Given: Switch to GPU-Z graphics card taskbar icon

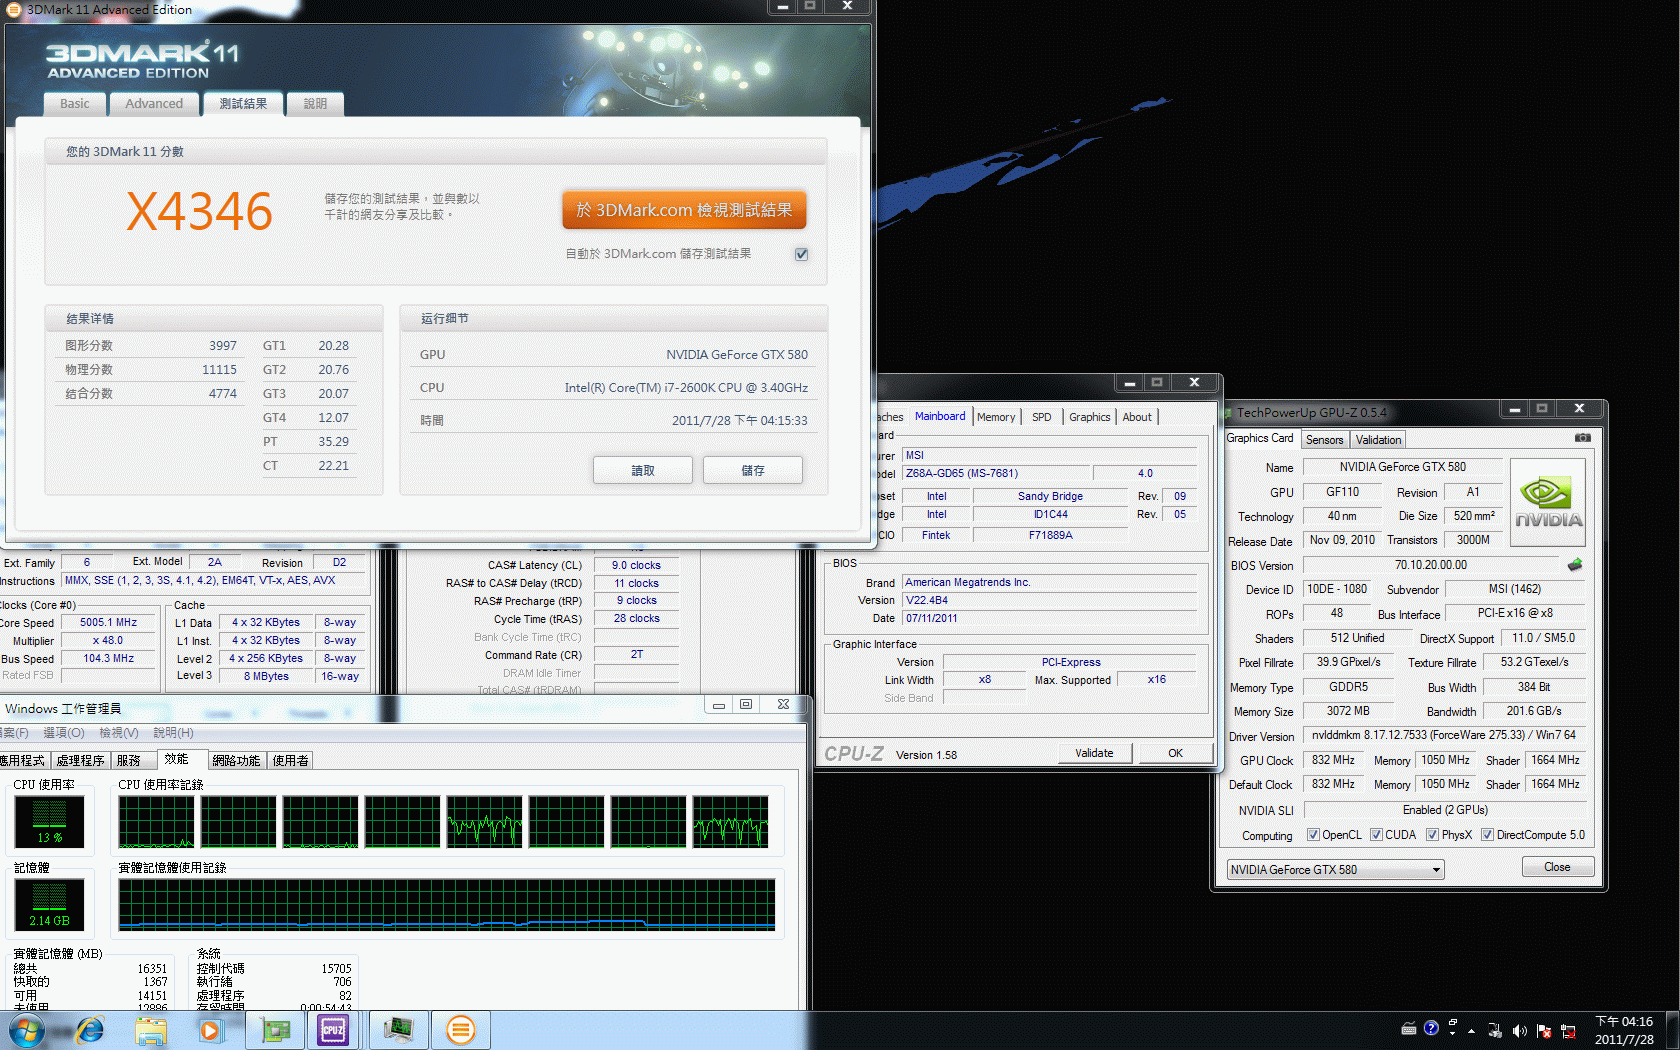Looking at the screenshot, I should coord(275,1030).
